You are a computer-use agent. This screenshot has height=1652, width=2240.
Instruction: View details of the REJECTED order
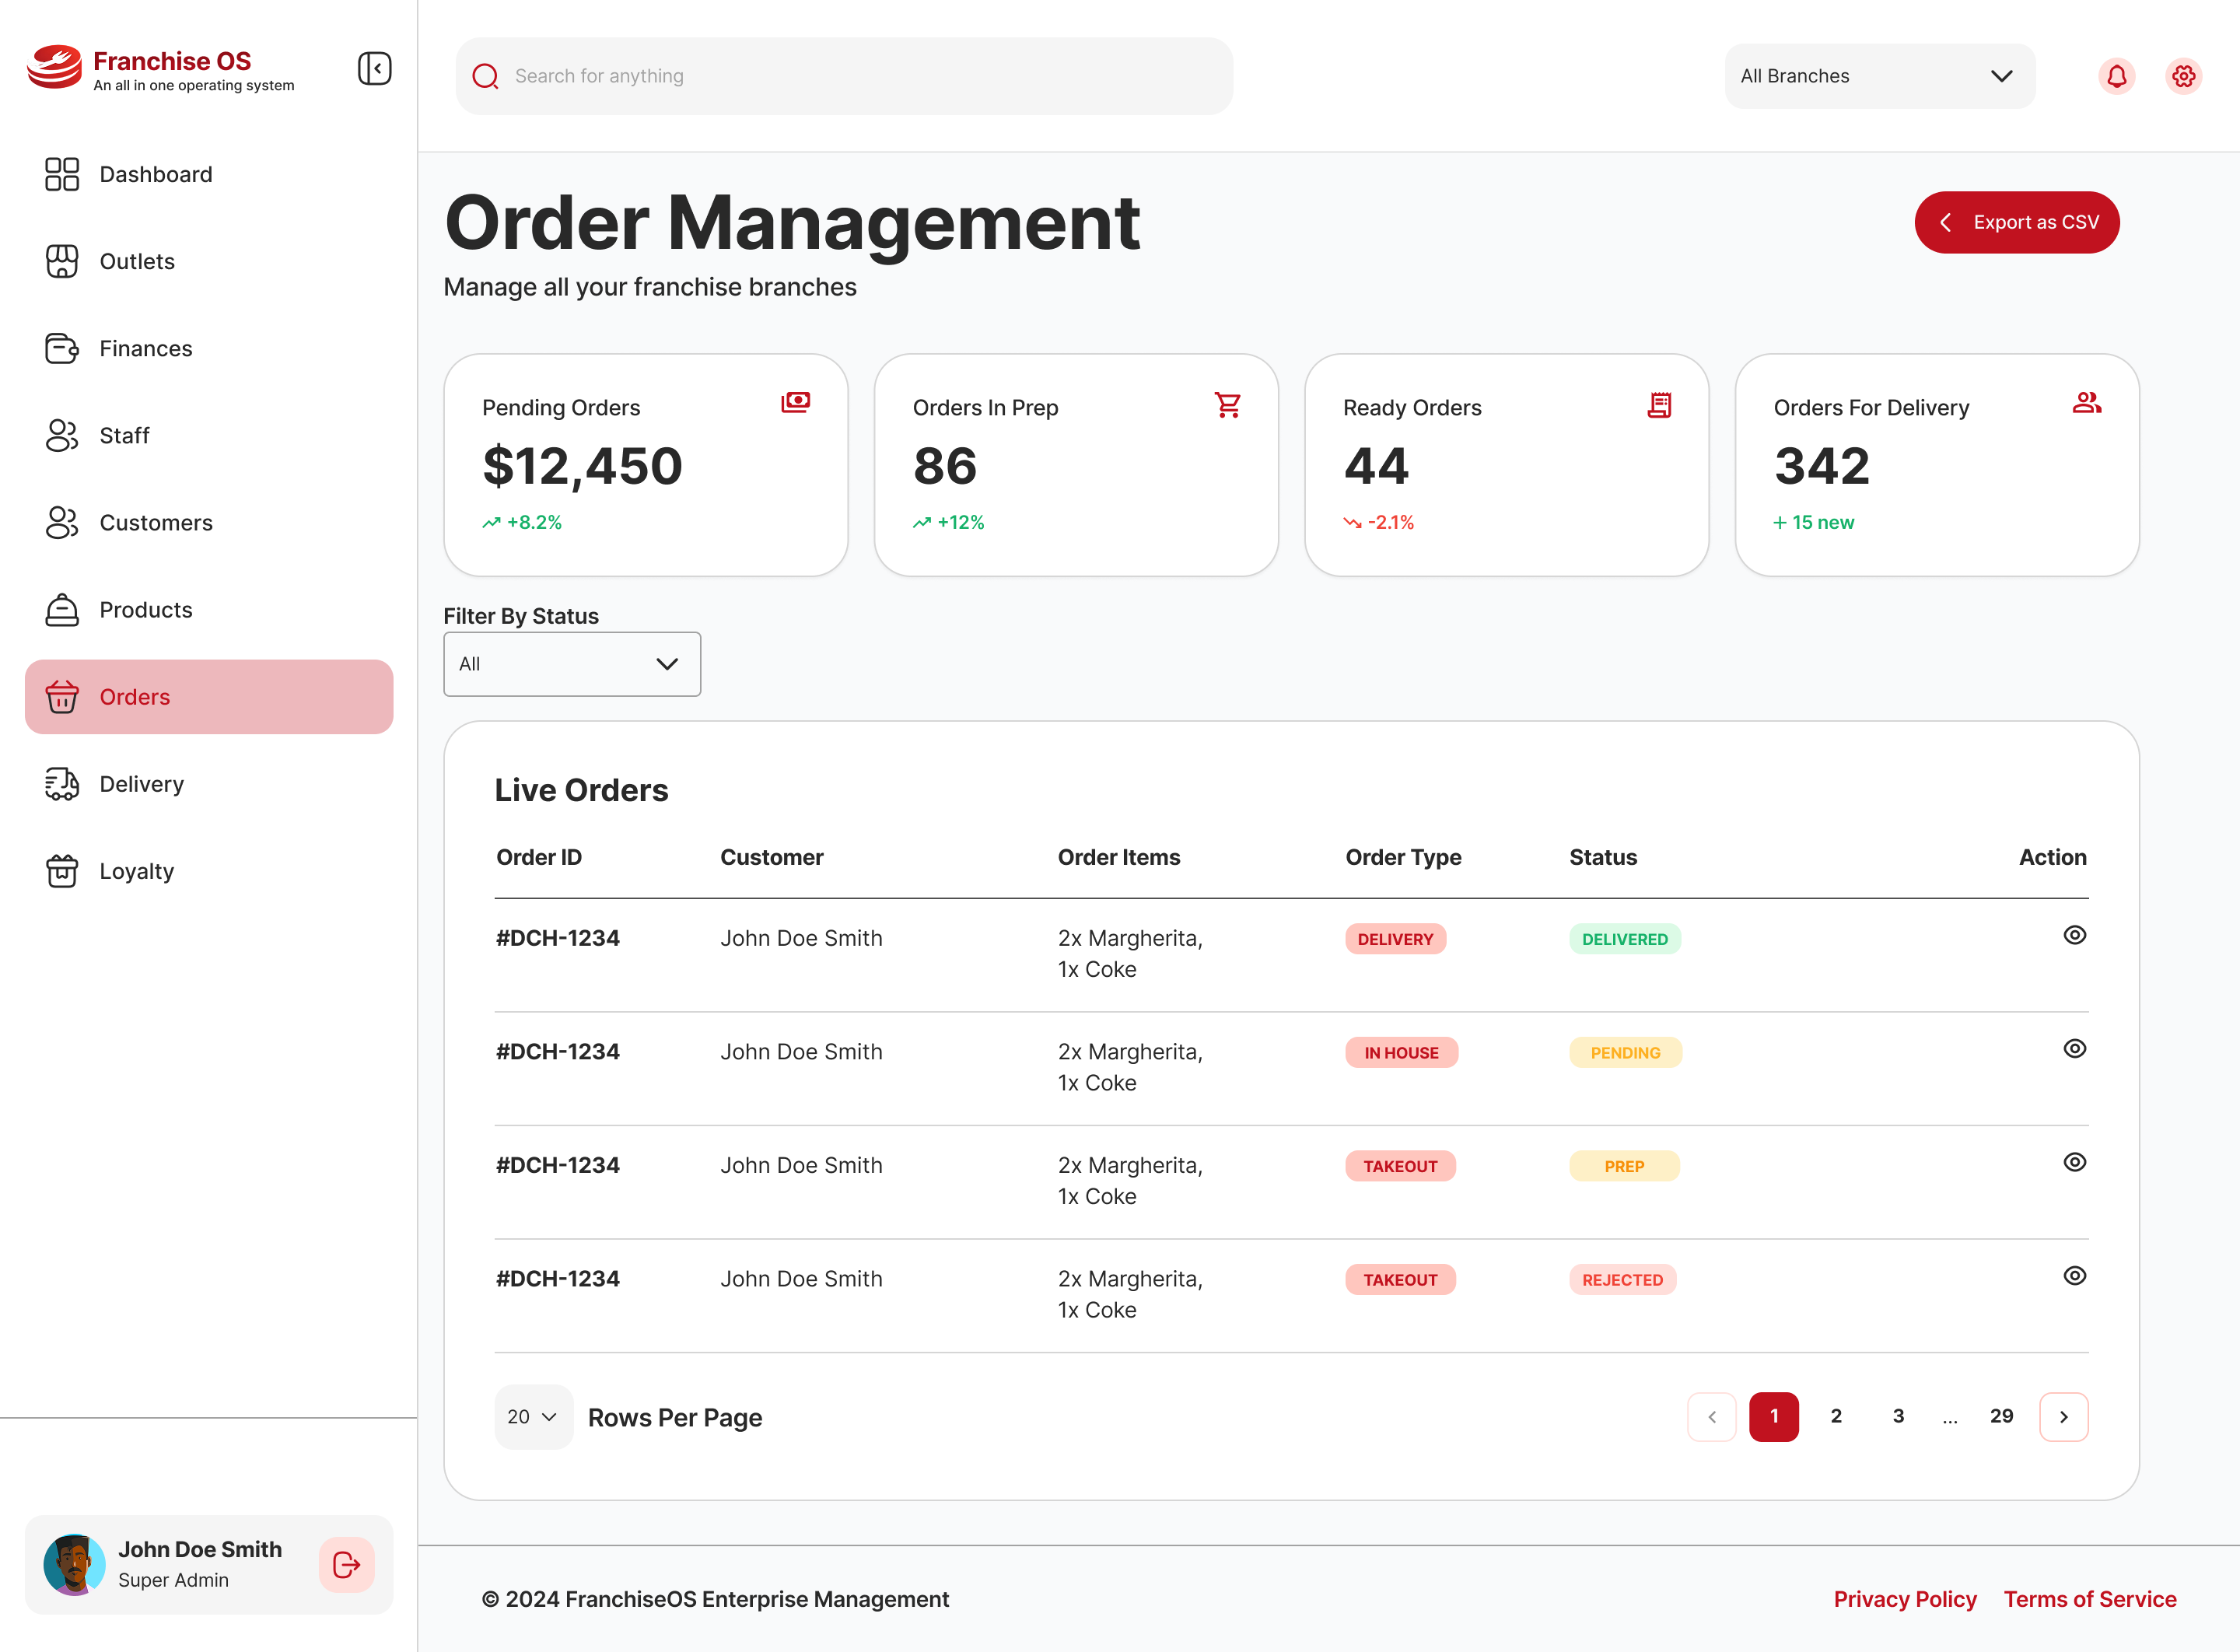[x=2075, y=1276]
